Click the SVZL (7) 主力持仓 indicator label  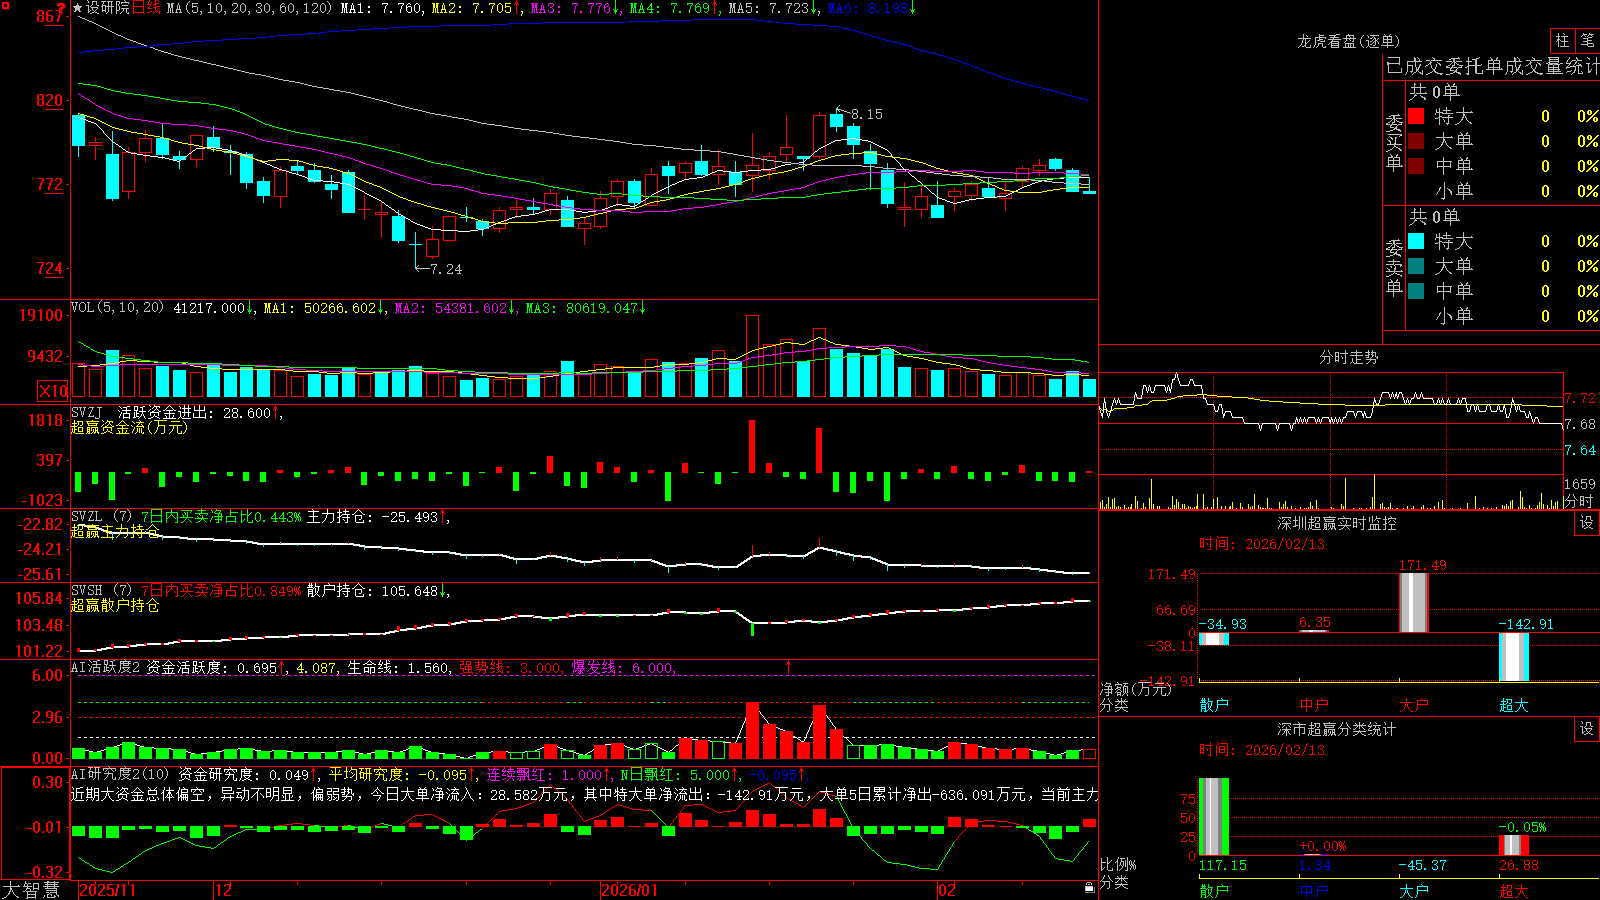(101, 517)
